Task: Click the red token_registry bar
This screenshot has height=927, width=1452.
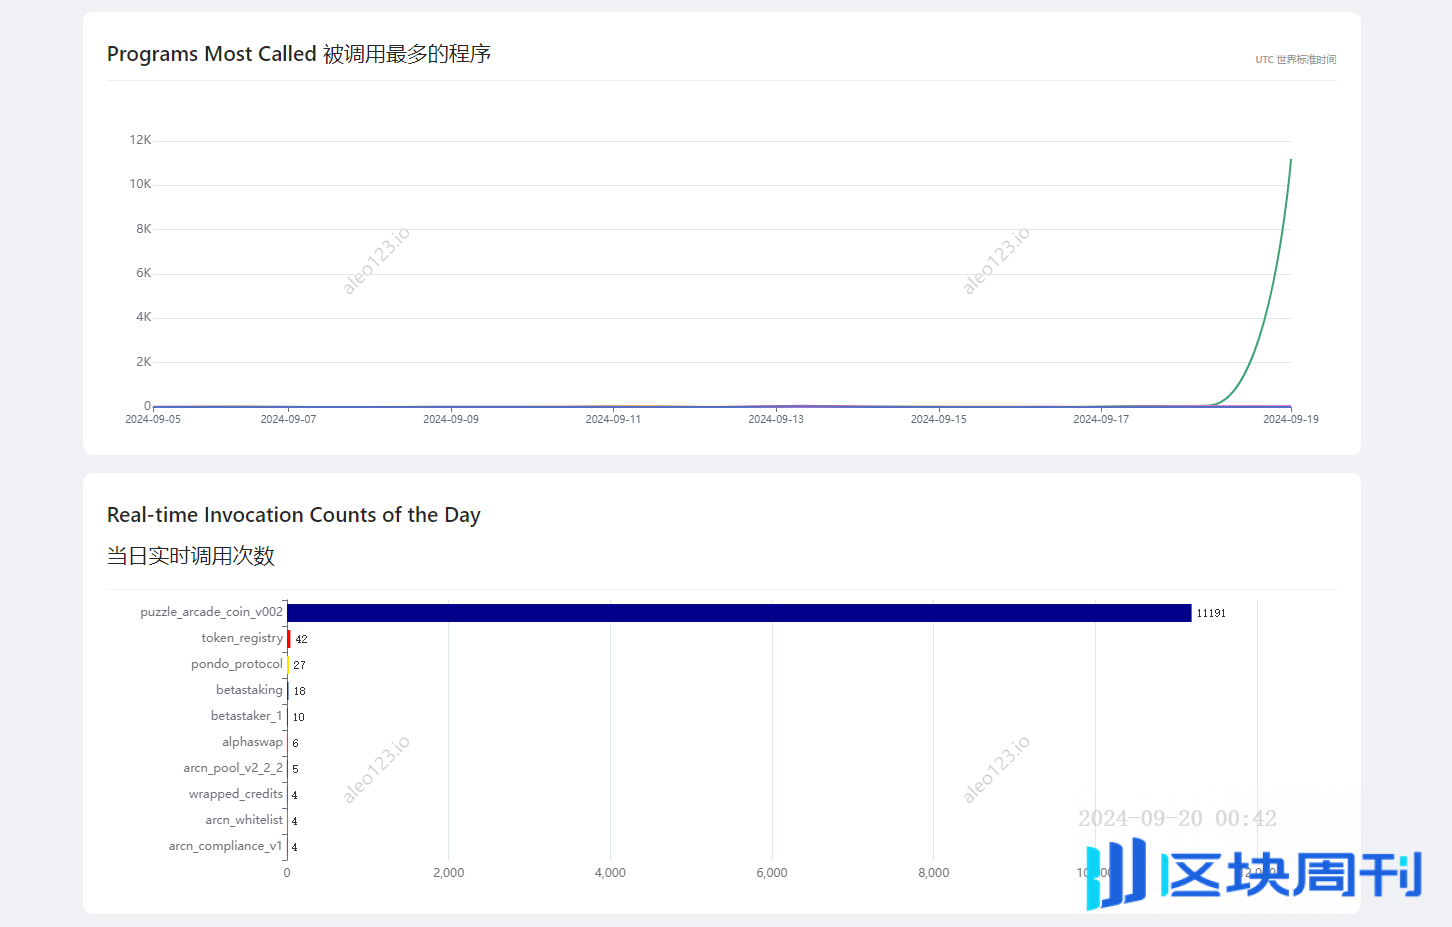Action: (x=289, y=639)
